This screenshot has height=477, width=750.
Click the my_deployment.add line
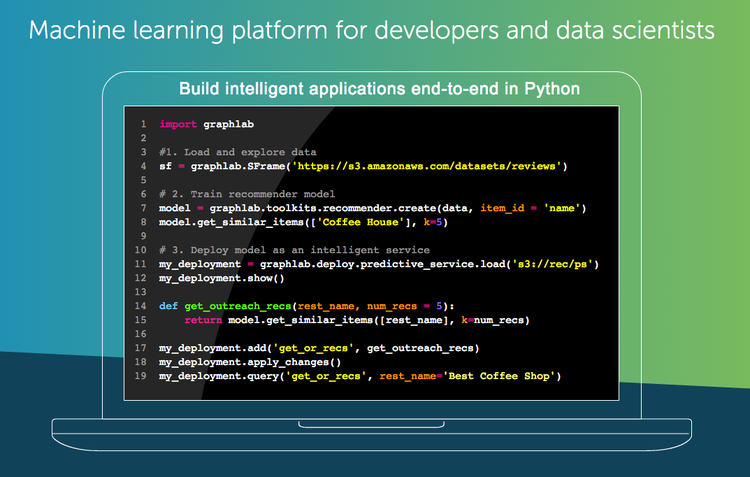pos(319,347)
